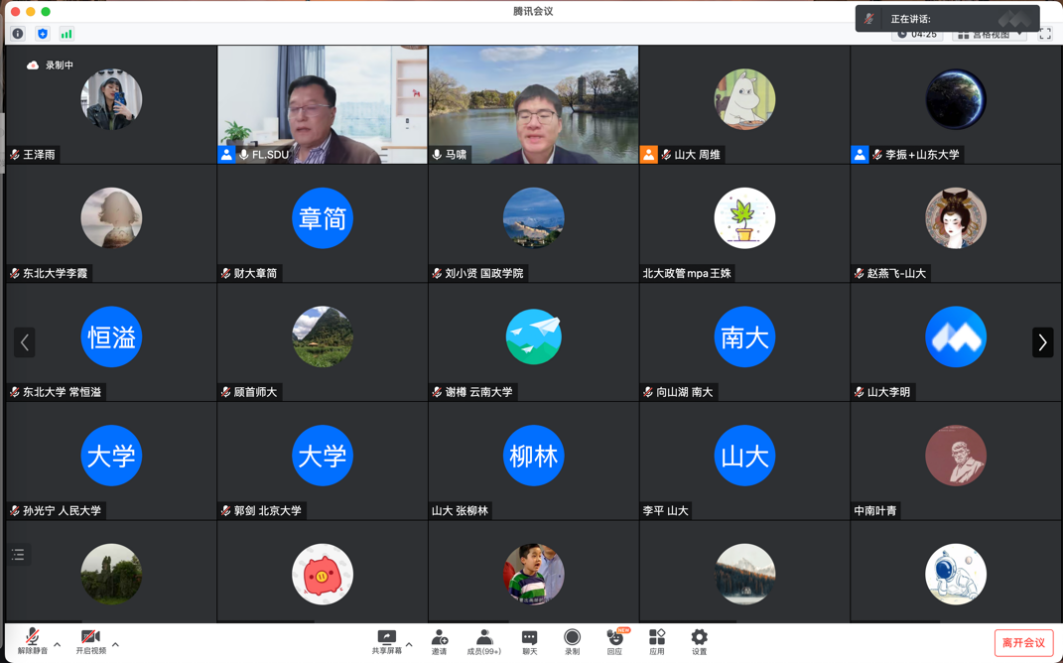Enter fullscreen using the top-right icon
Viewport: 1063px width, 663px height.
point(1045,34)
